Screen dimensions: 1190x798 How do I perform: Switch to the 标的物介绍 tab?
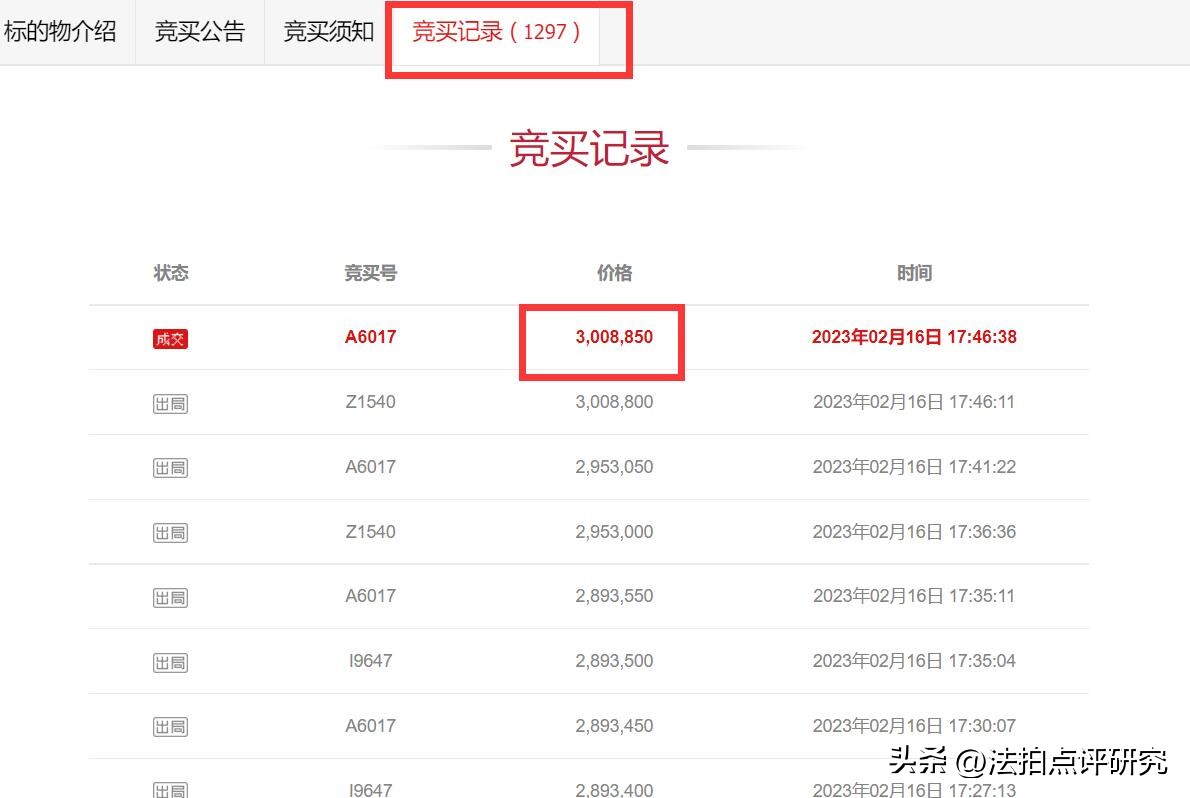click(62, 31)
